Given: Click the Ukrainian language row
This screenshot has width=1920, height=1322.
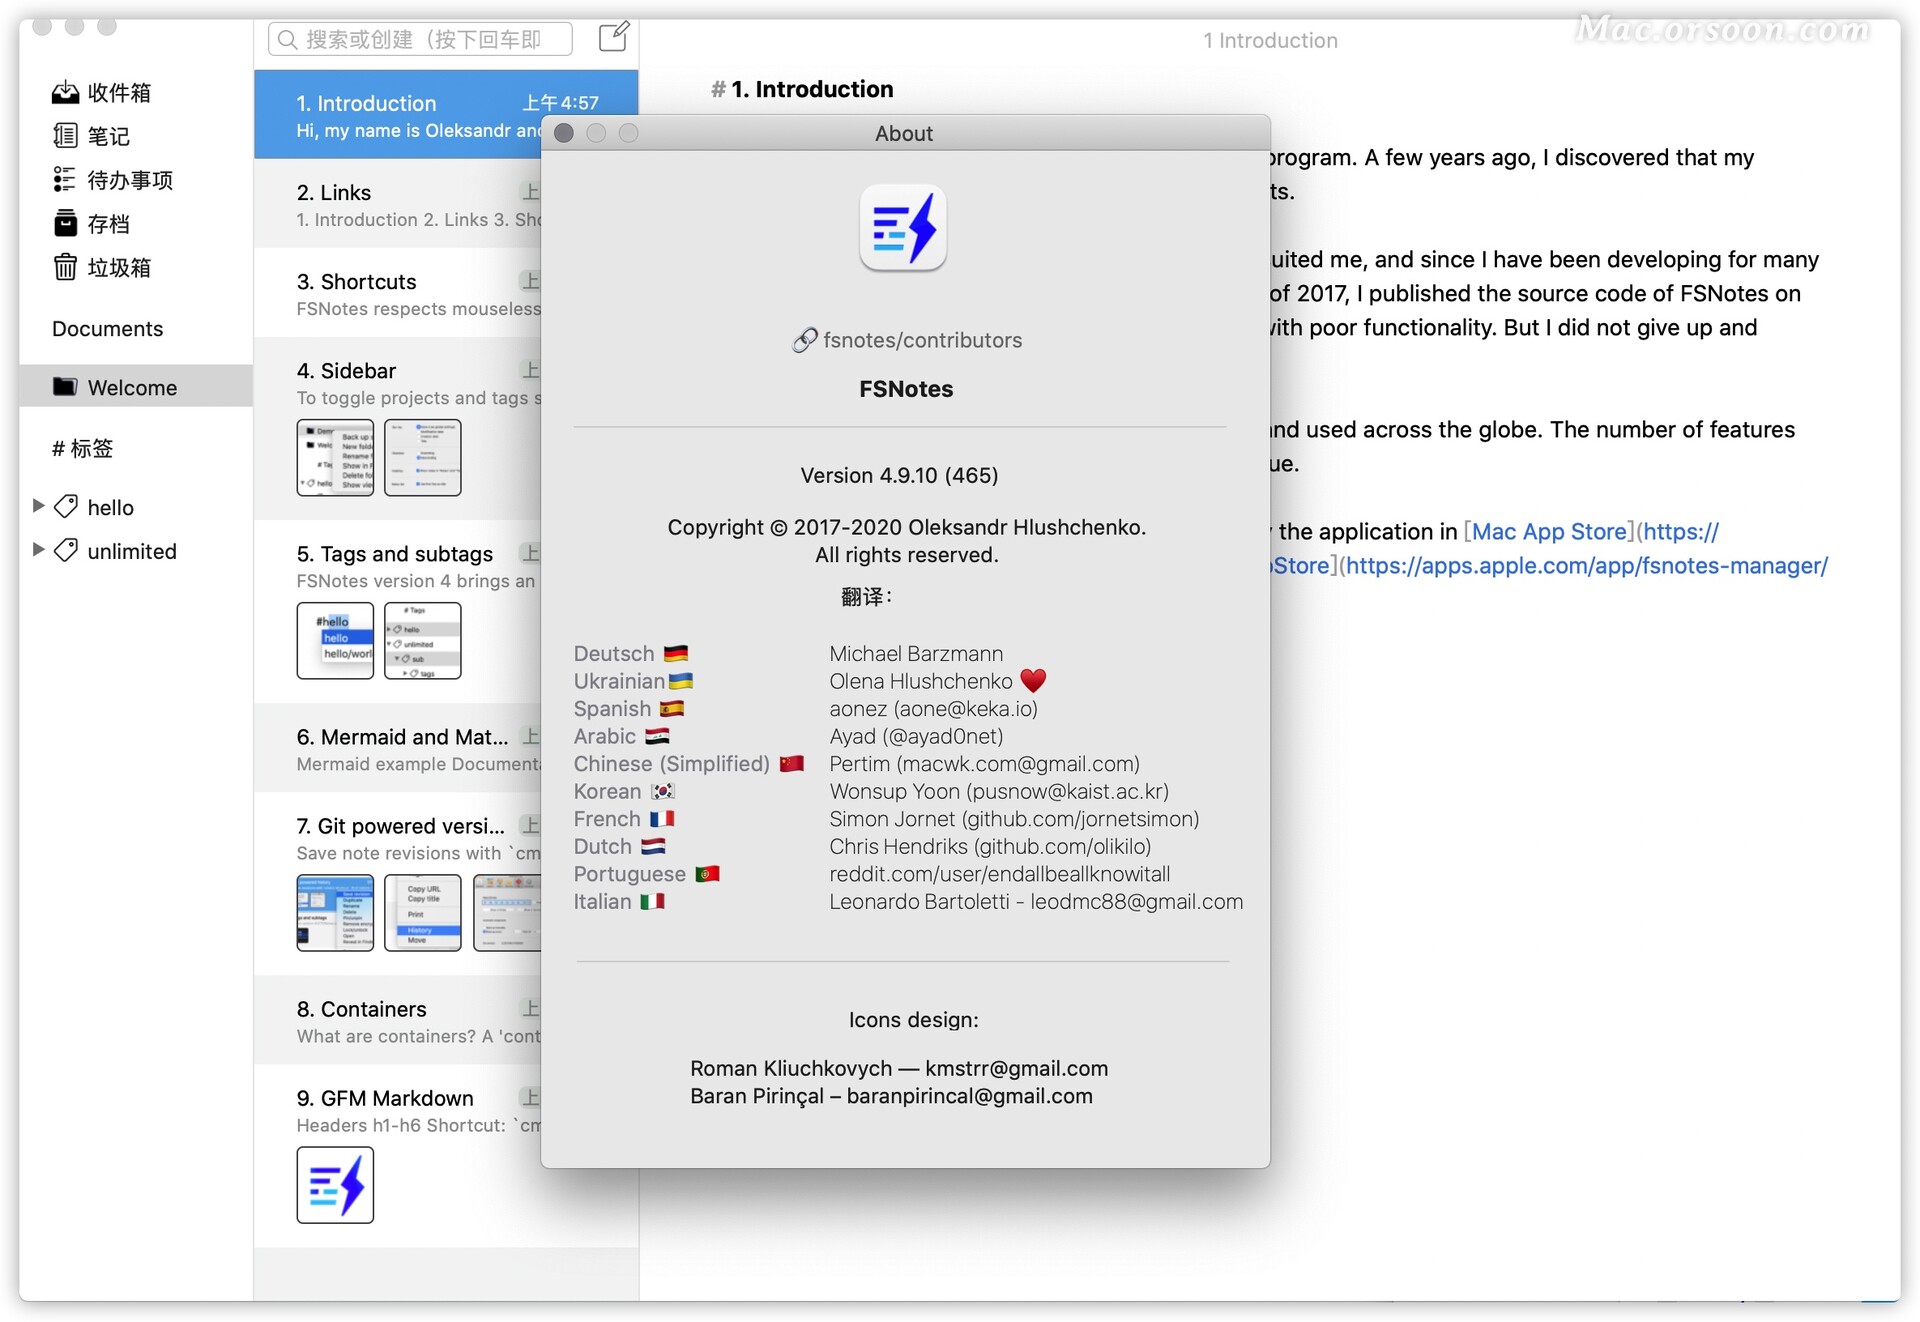Looking at the screenshot, I should [x=633, y=681].
